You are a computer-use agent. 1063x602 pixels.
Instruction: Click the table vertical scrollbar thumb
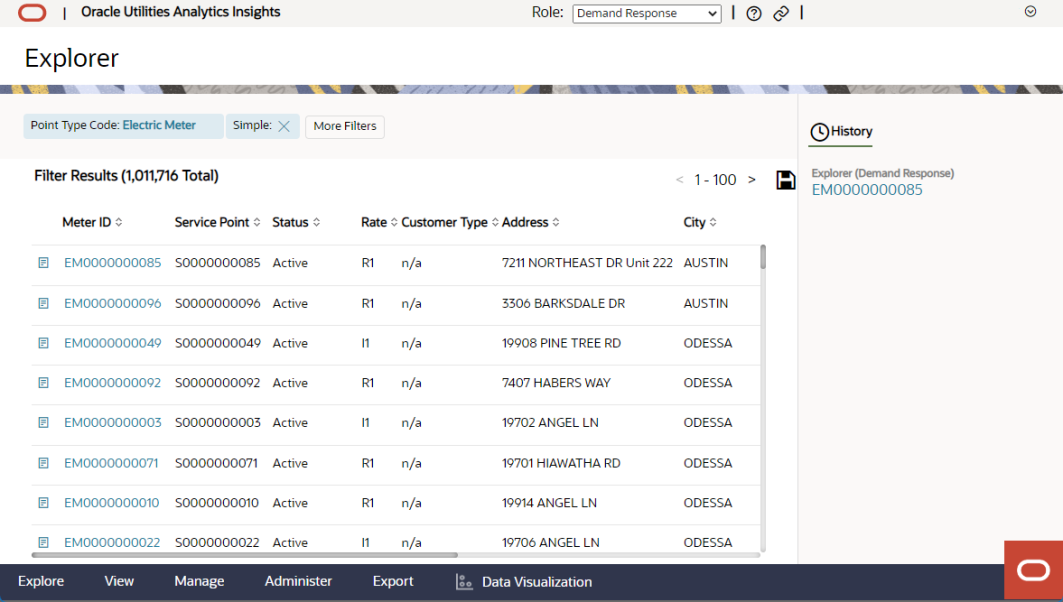click(763, 257)
